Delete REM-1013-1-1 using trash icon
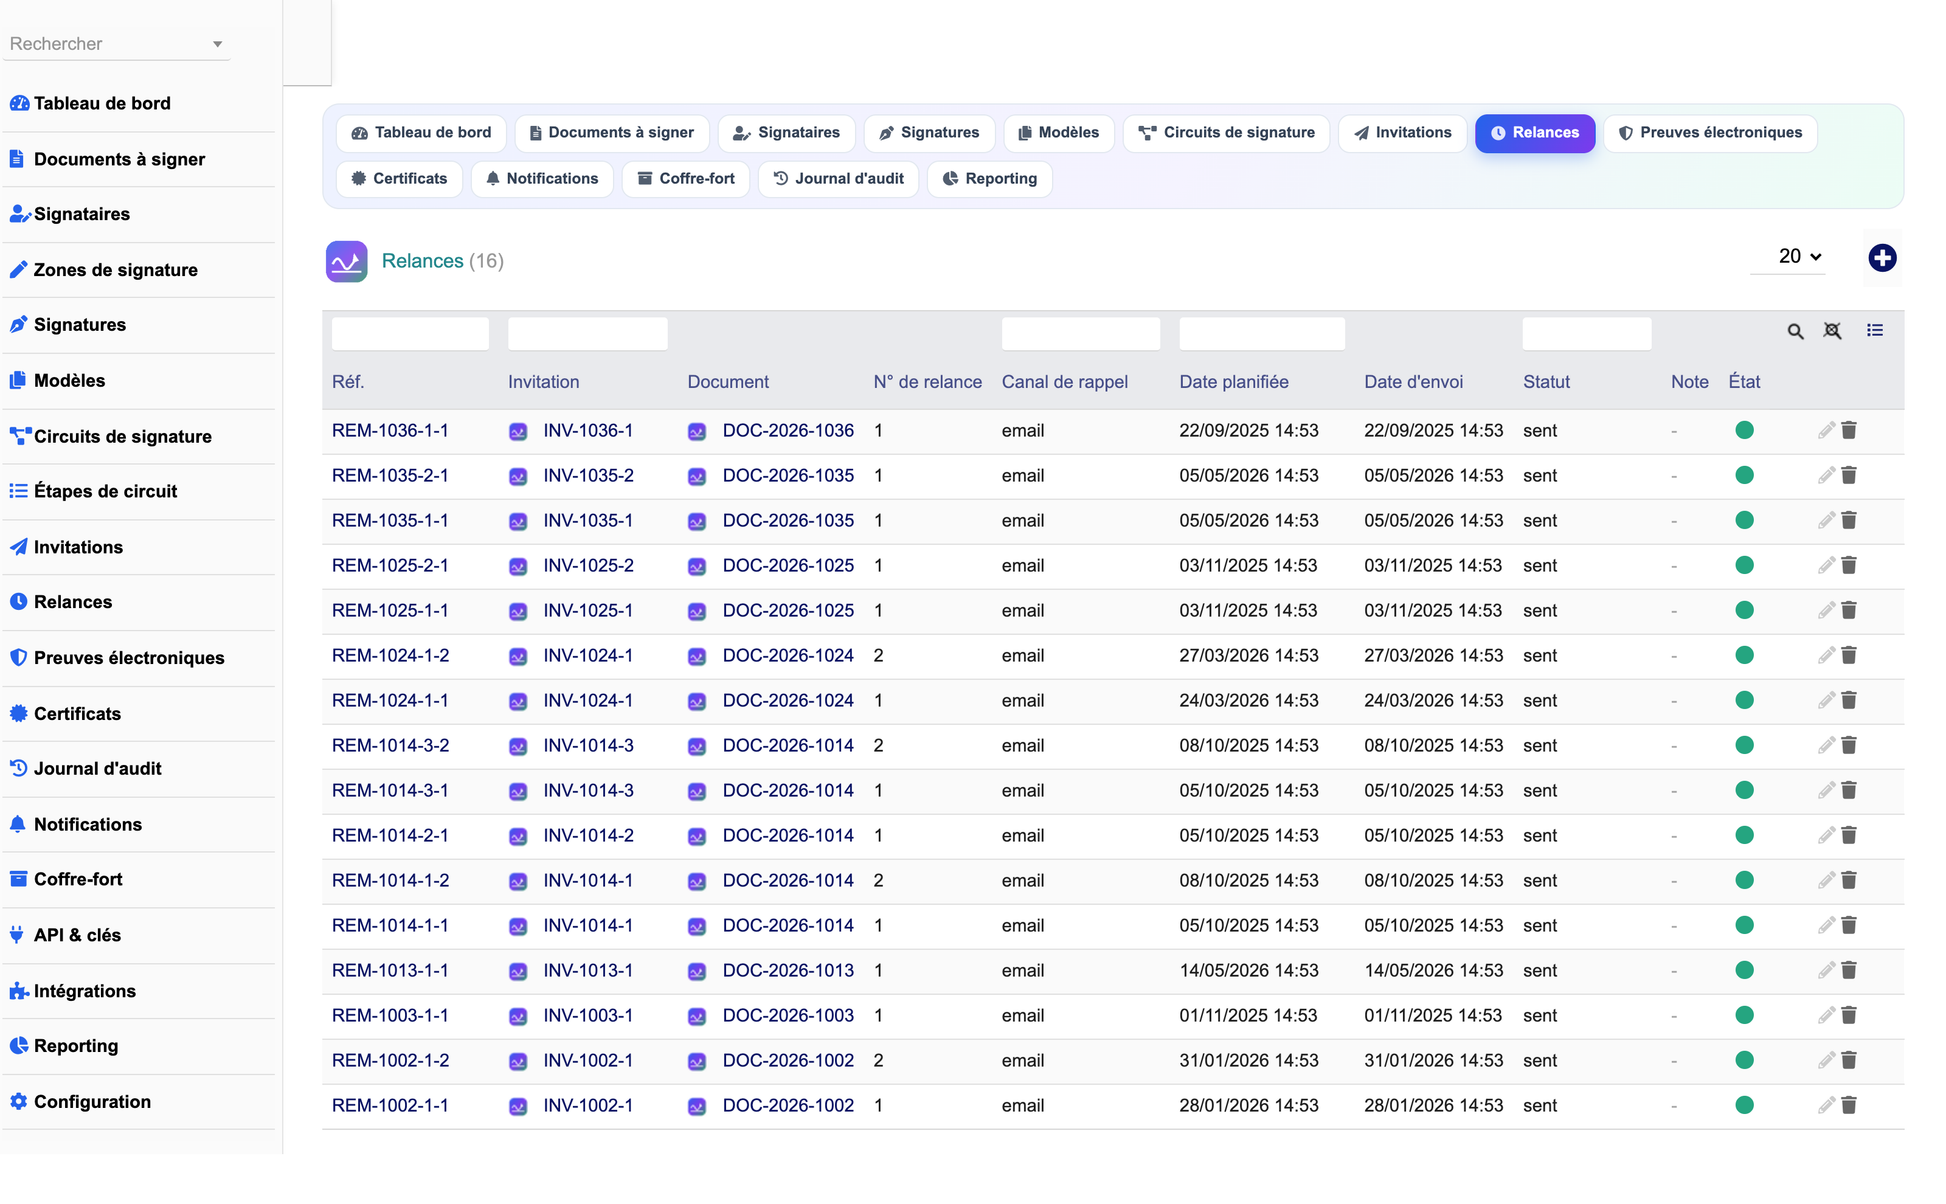Screen dimensions: 1946x1204 click(1849, 970)
